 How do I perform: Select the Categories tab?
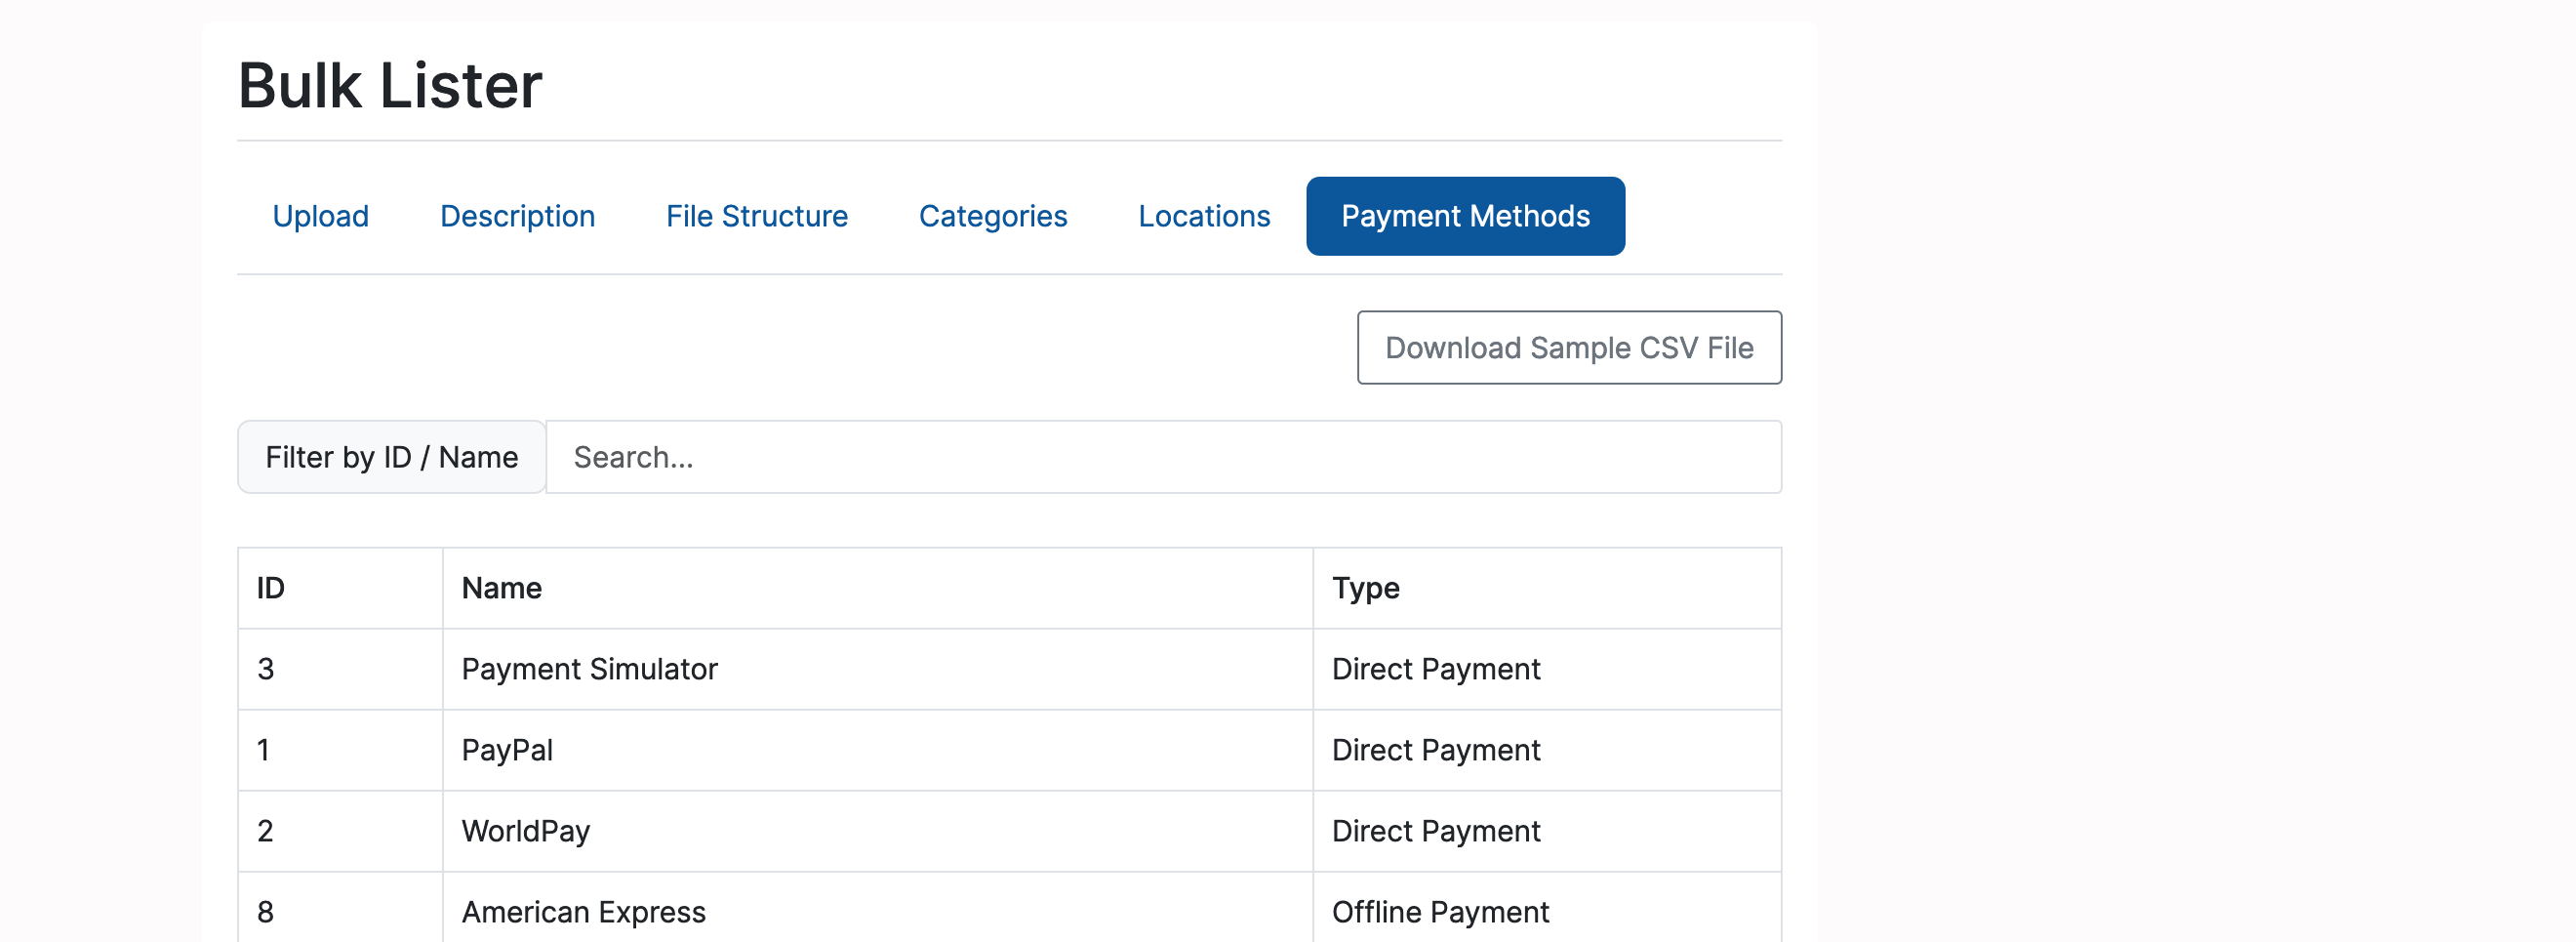[x=992, y=216]
